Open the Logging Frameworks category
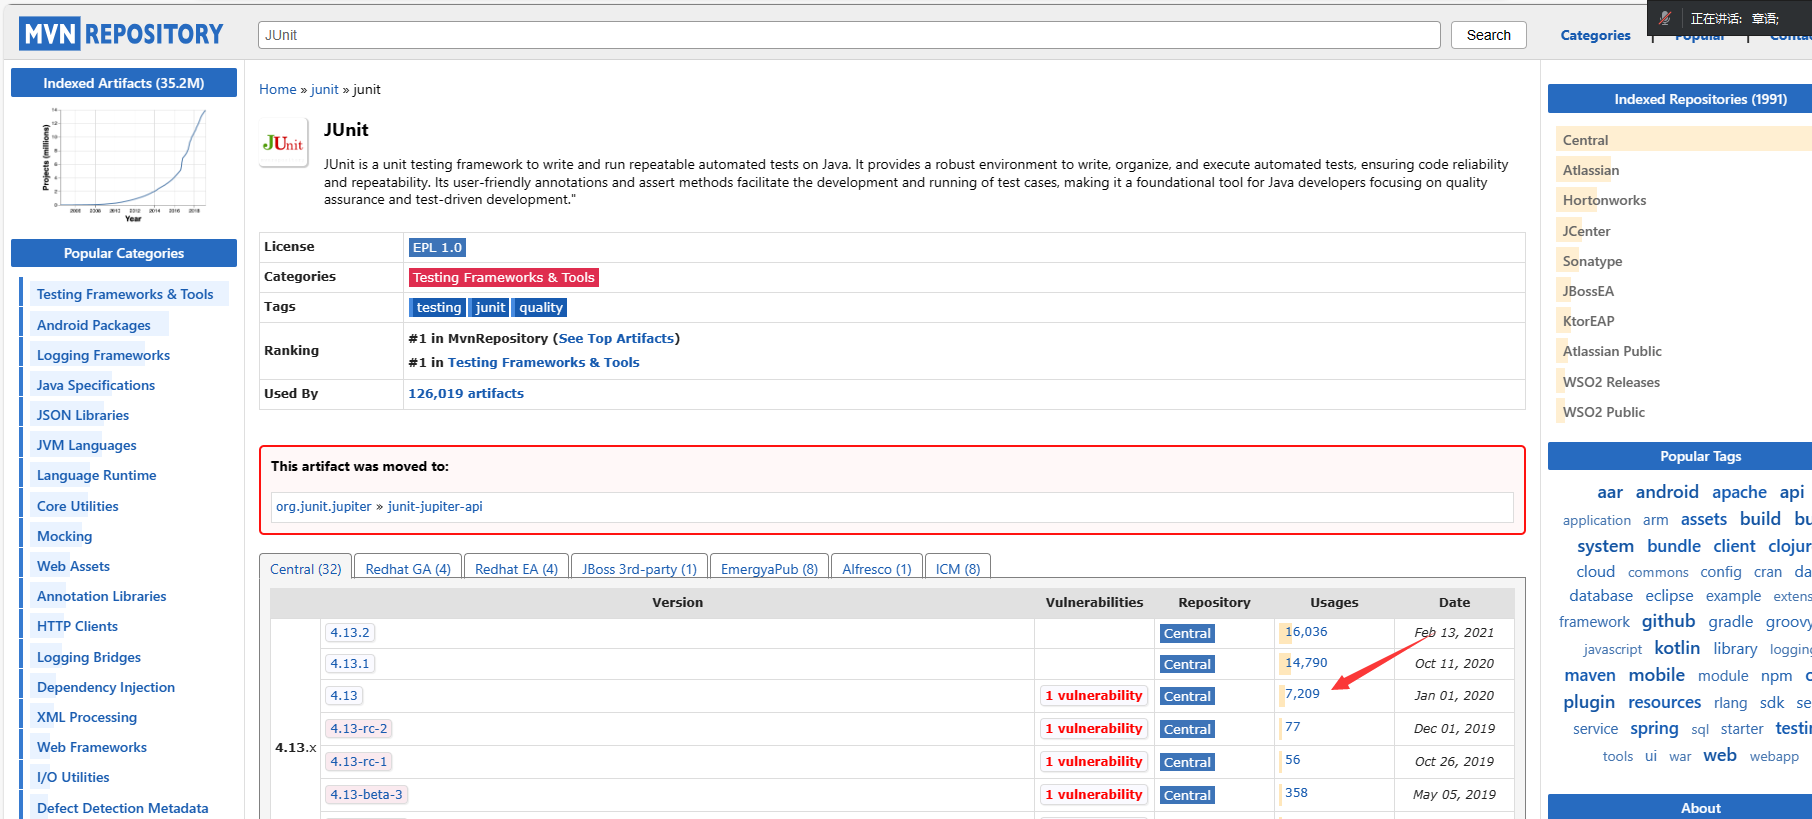 click(x=103, y=355)
